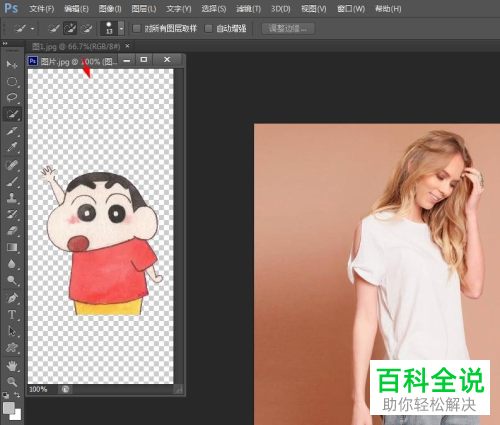Select the Healing Brush tool

click(x=12, y=165)
